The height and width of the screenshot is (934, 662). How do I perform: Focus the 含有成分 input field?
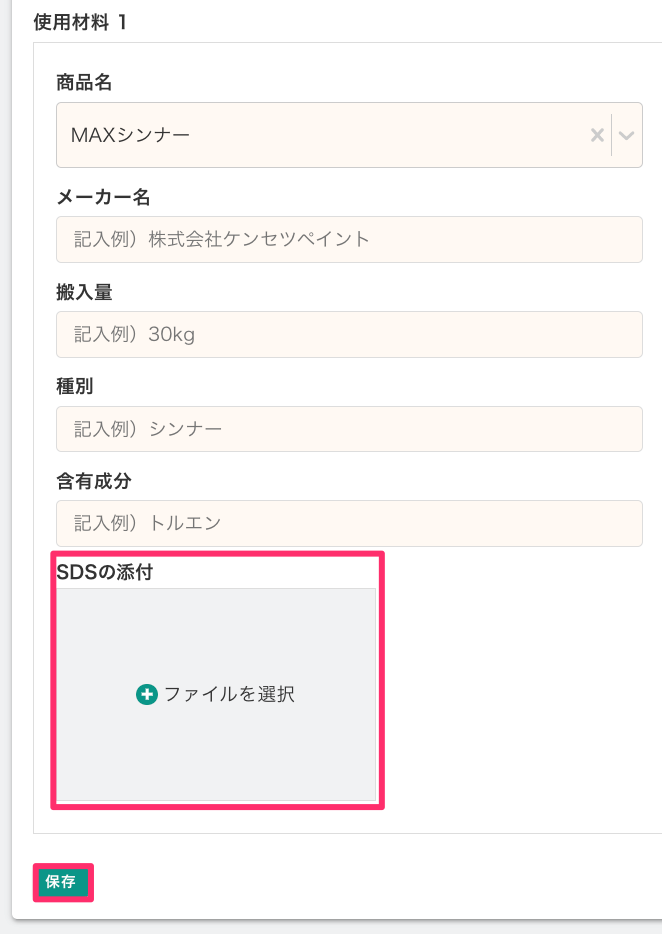[x=349, y=523]
